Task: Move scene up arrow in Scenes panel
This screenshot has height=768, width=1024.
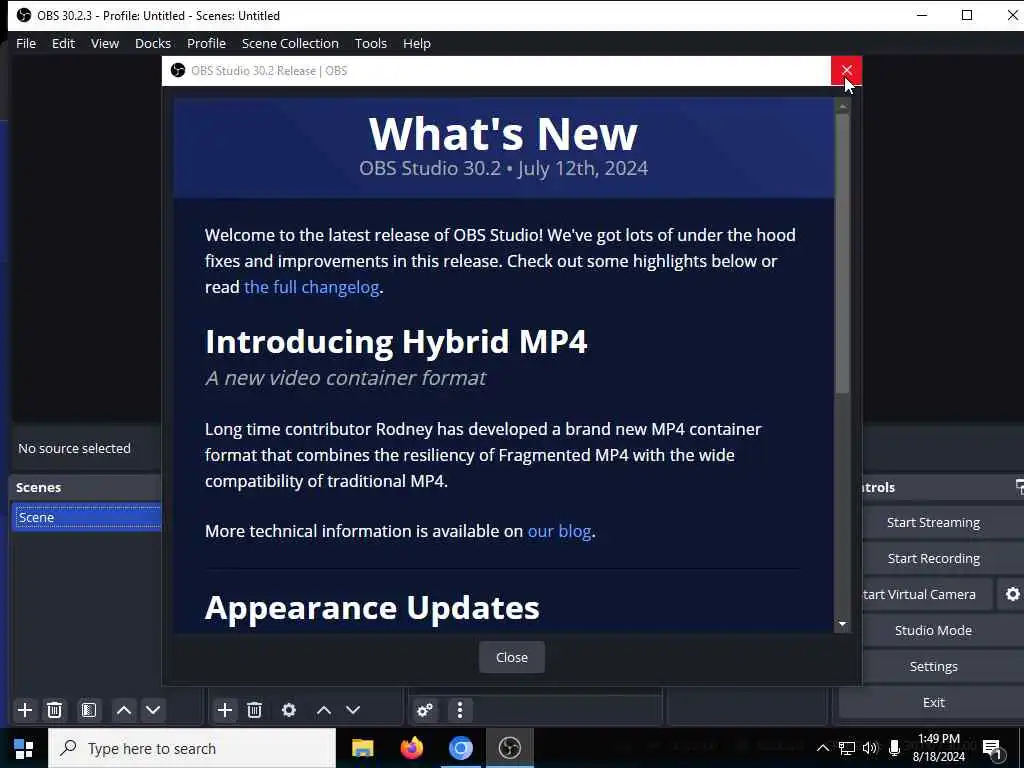Action: pos(123,710)
